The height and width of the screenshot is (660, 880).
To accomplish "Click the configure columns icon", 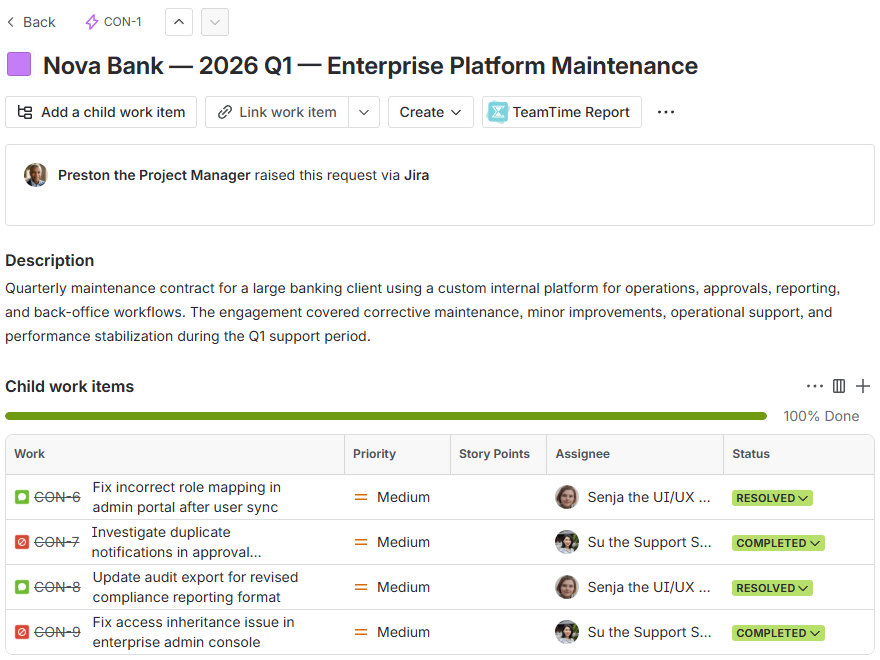I will (839, 386).
